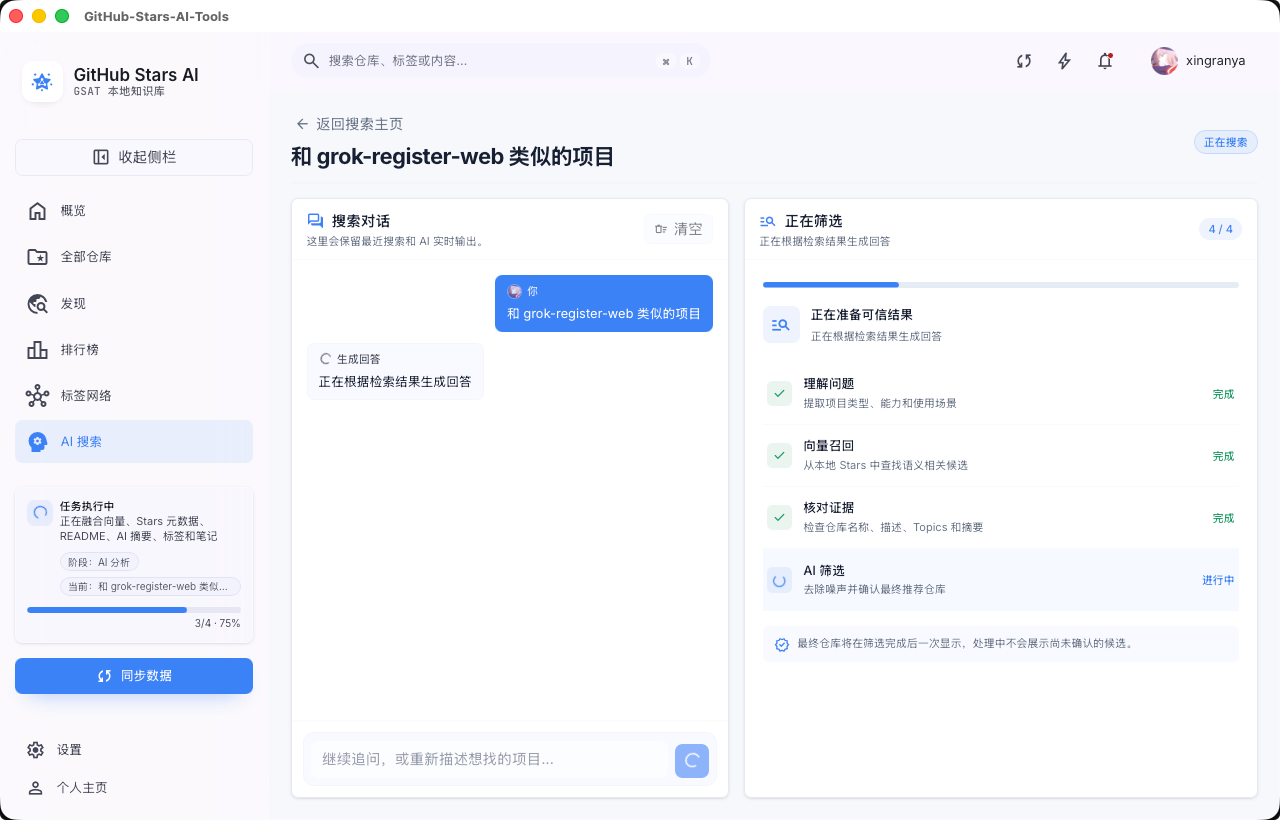Click the ⌘ K shortcut hint

coord(677,61)
